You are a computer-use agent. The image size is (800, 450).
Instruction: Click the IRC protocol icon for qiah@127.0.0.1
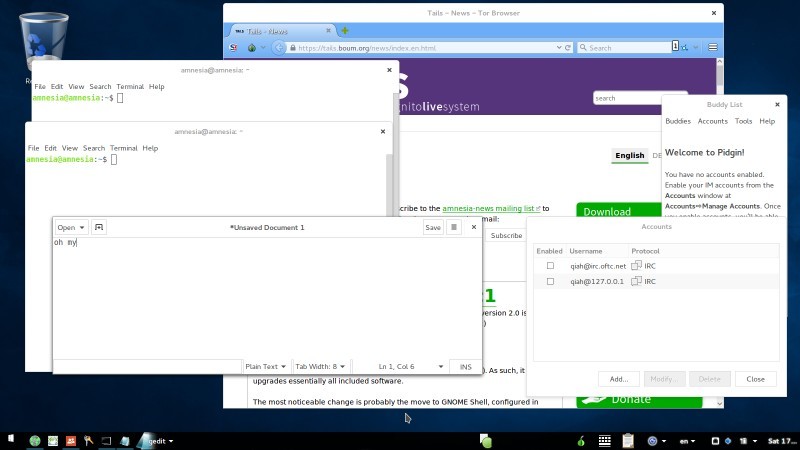(x=636, y=281)
